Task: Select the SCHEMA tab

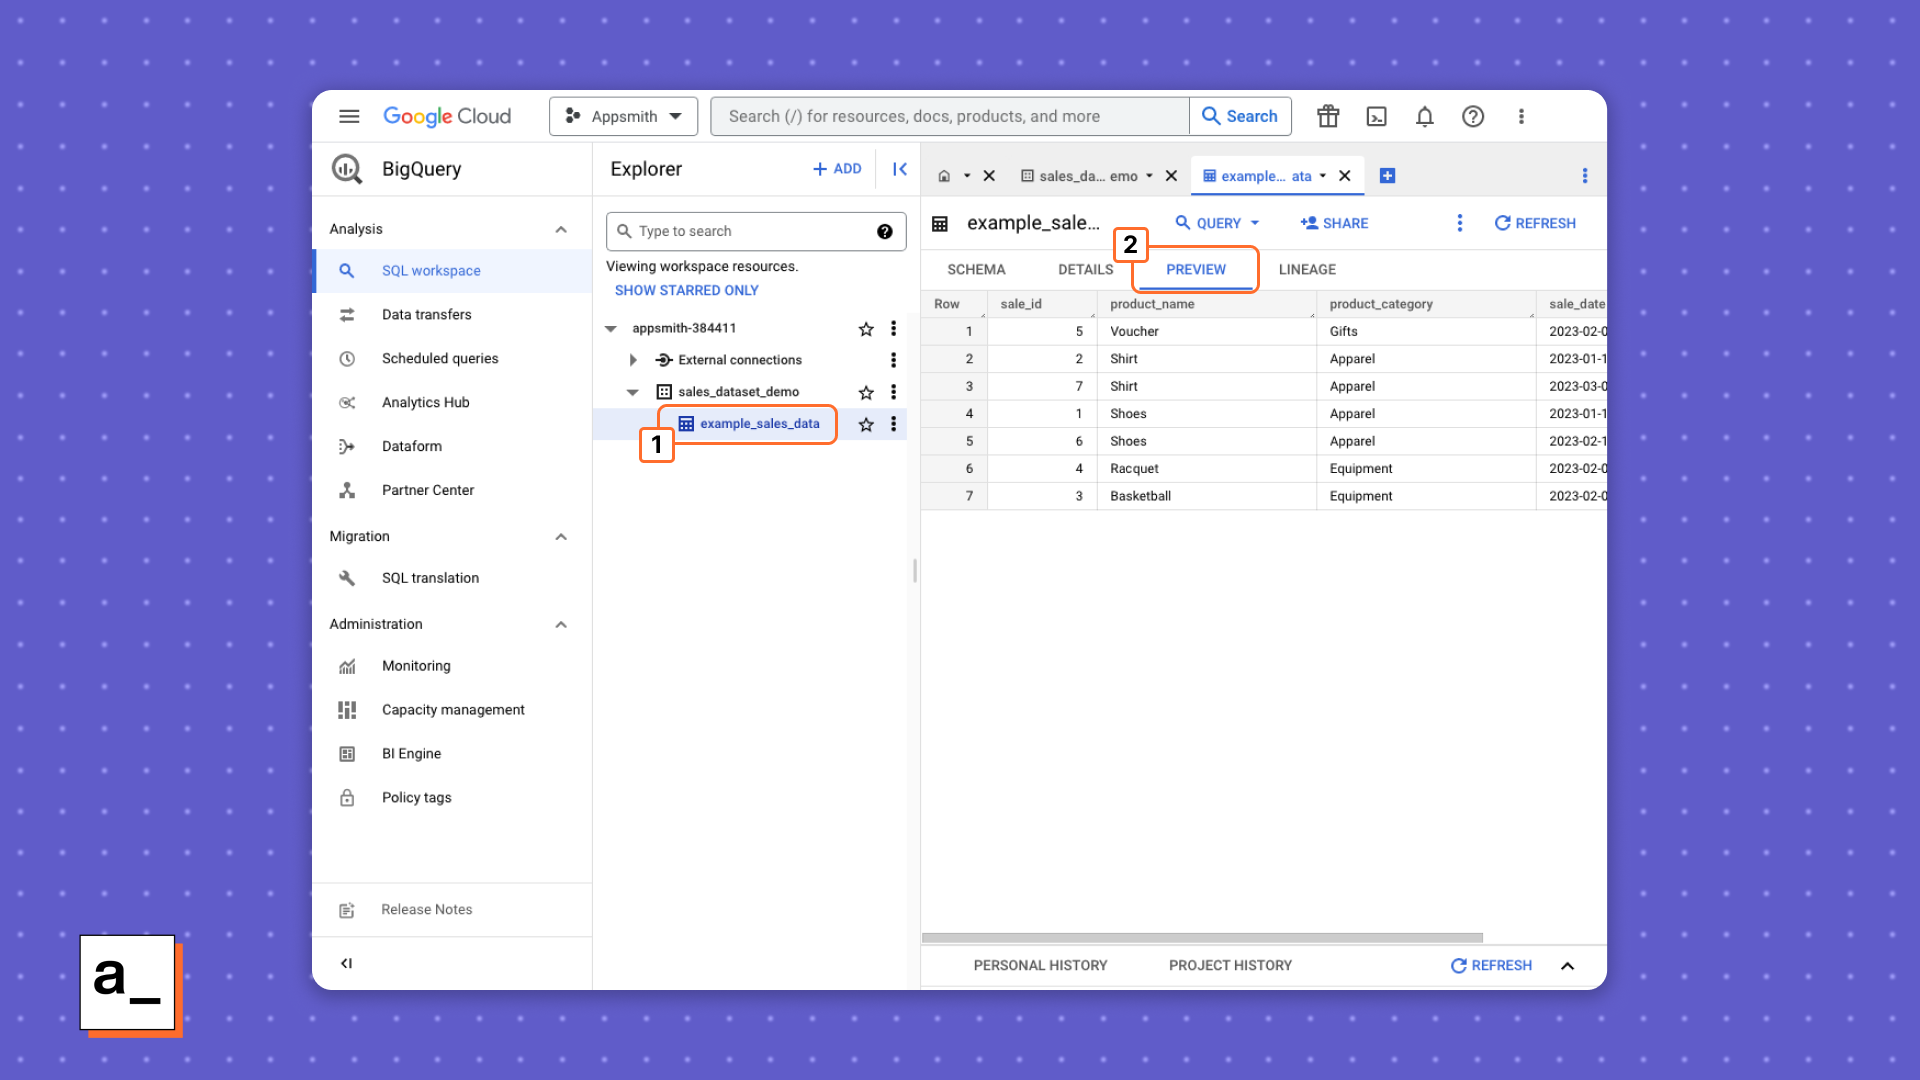Action: tap(976, 269)
